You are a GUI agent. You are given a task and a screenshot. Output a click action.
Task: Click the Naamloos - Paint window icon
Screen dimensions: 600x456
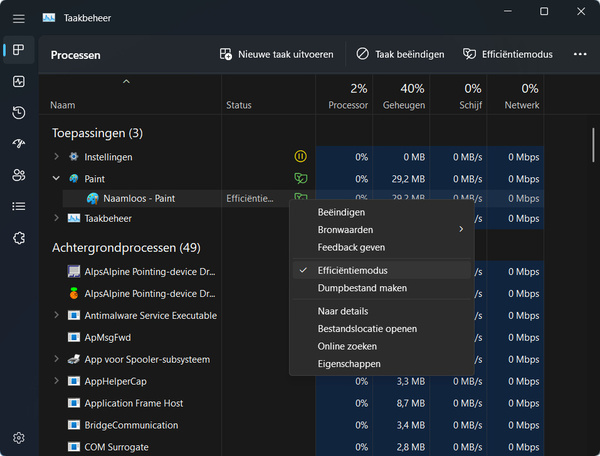92,199
